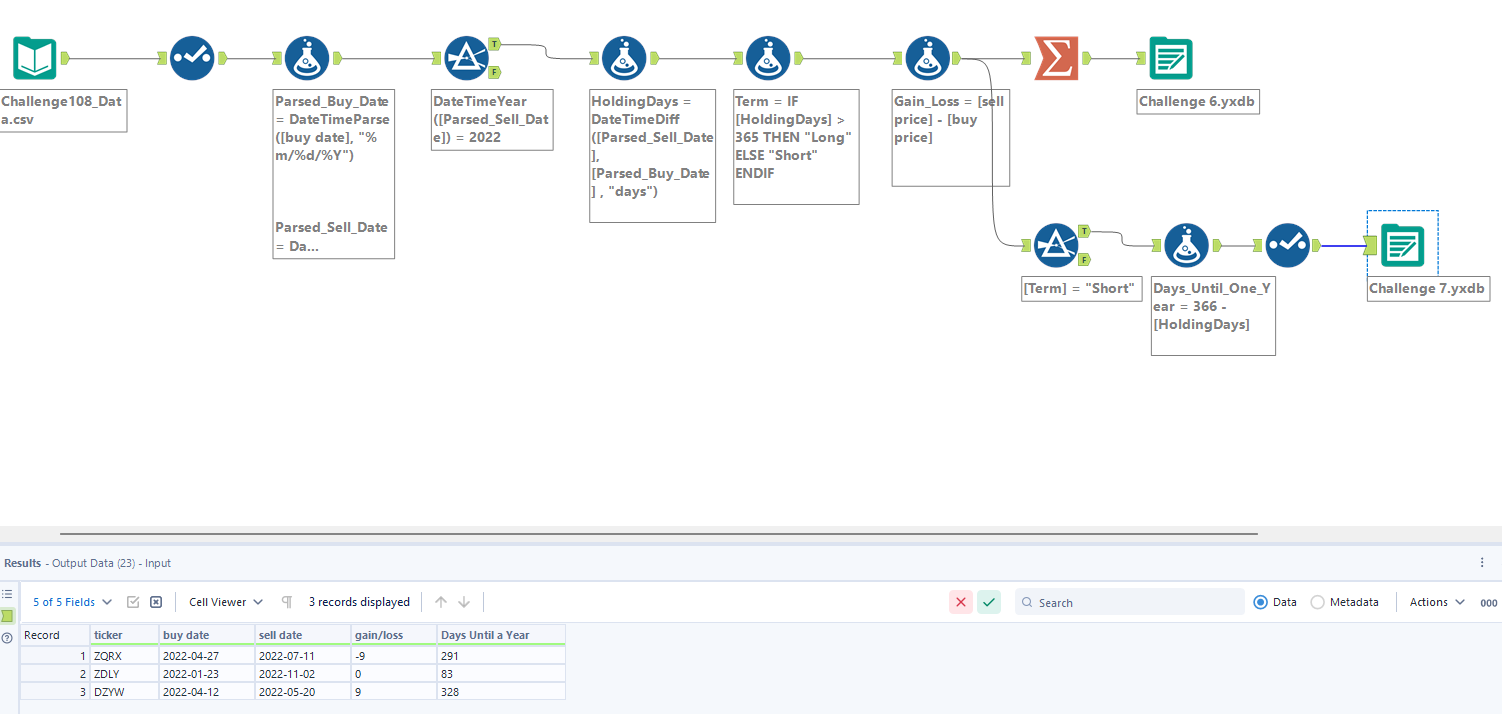Click the sell date cell 2022-11-02
The image size is (1502, 714).
point(303,674)
